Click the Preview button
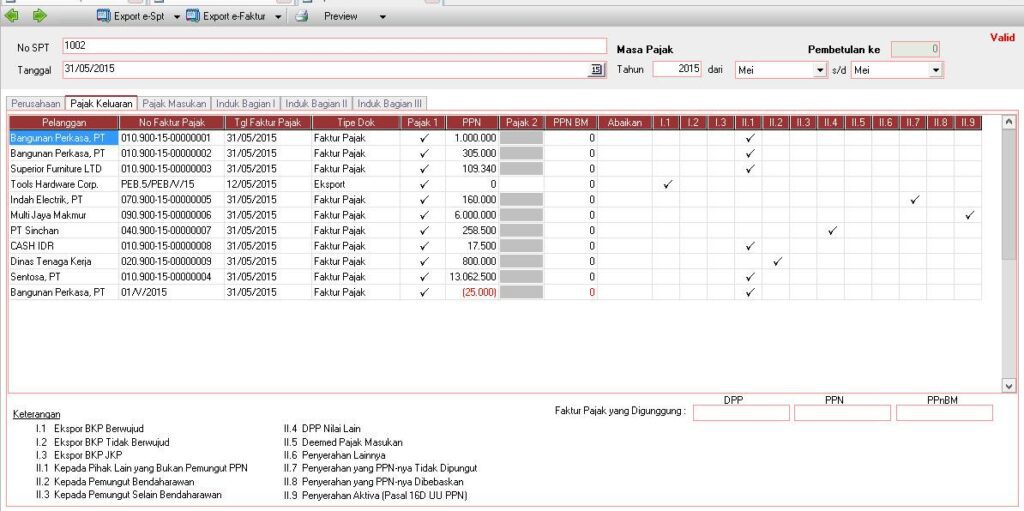Viewport: 1024px width, 511px height. tap(340, 16)
